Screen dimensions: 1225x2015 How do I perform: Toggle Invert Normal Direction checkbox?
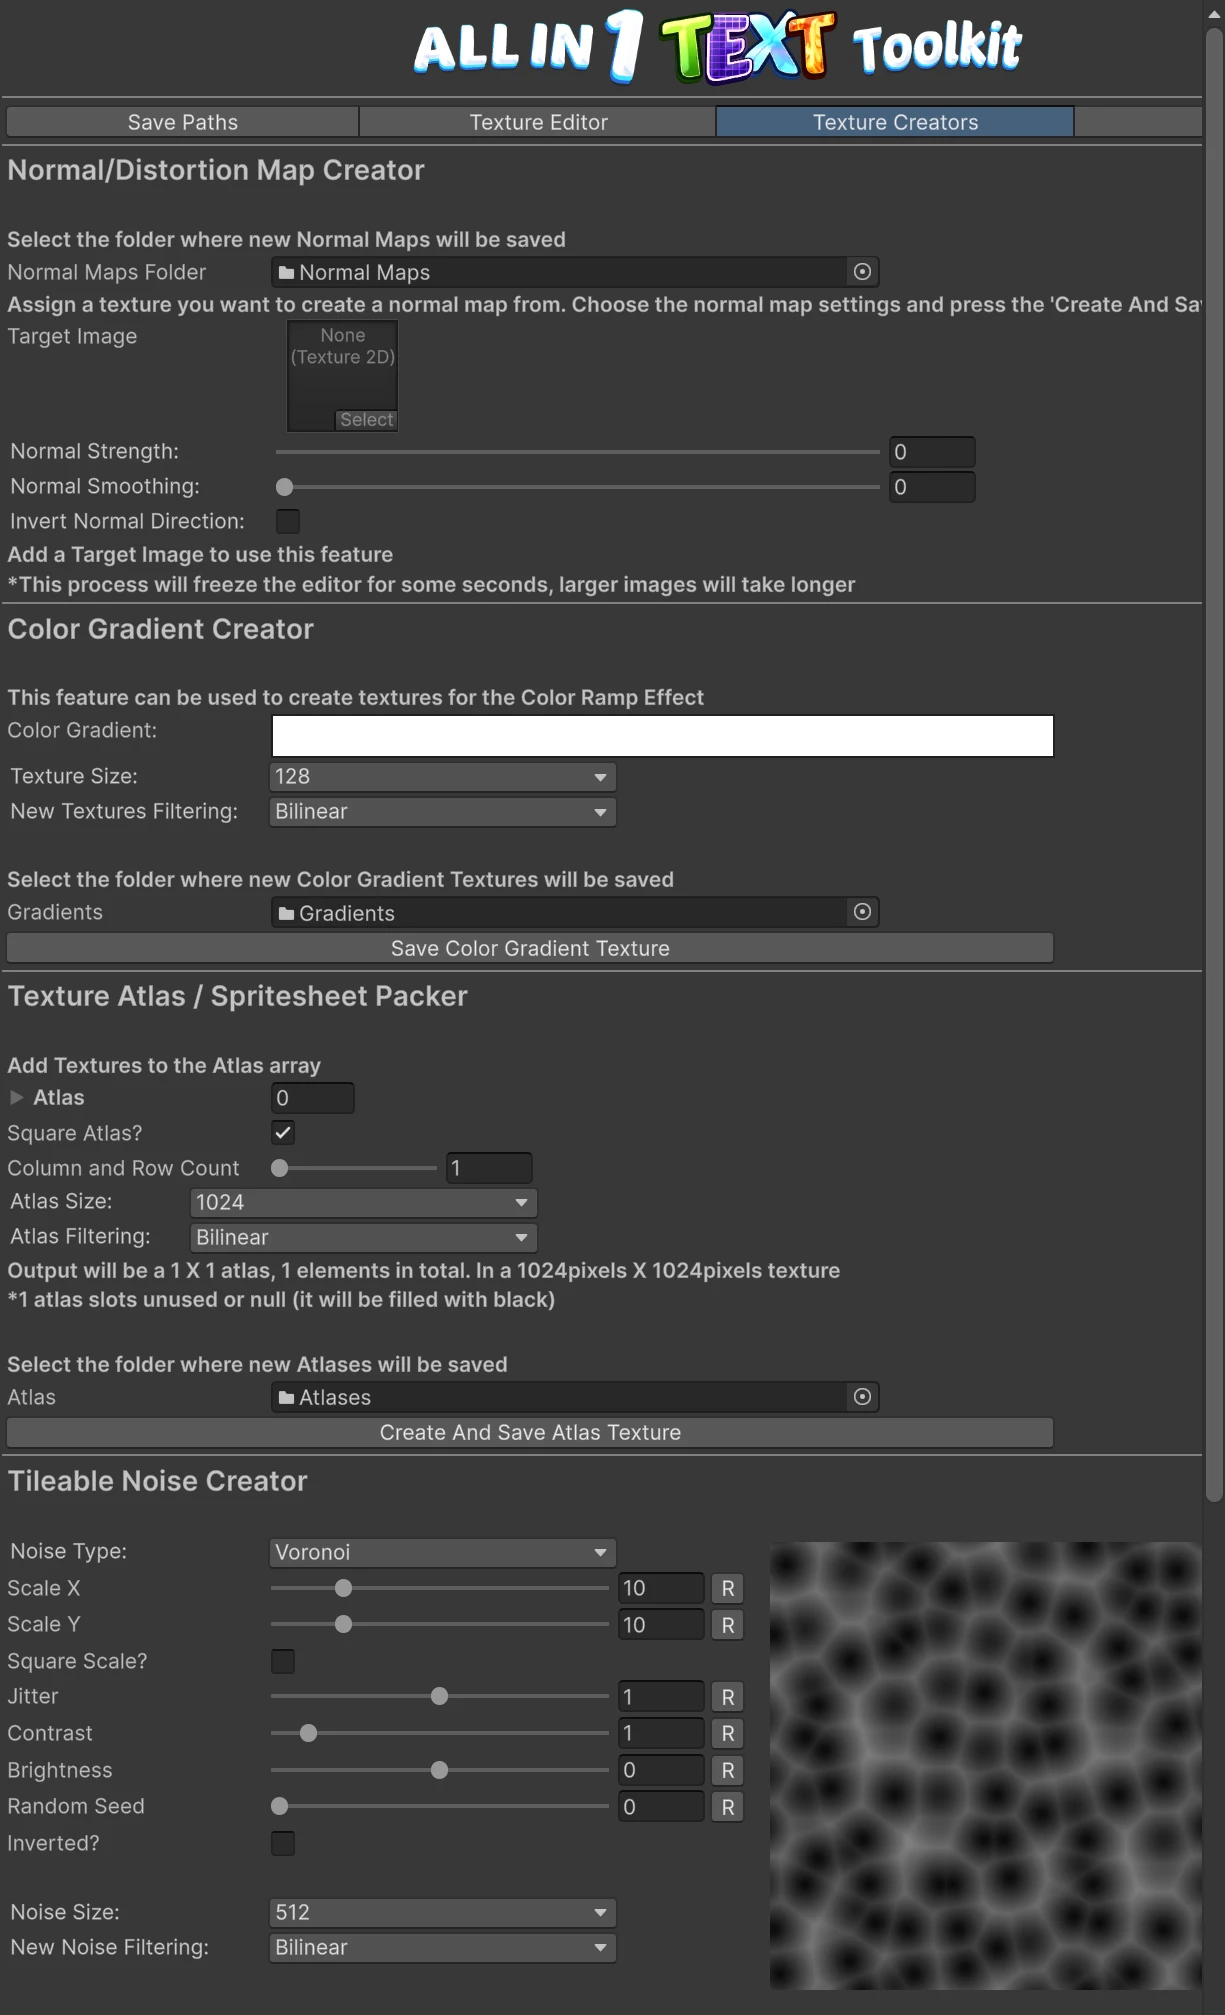[x=287, y=521]
